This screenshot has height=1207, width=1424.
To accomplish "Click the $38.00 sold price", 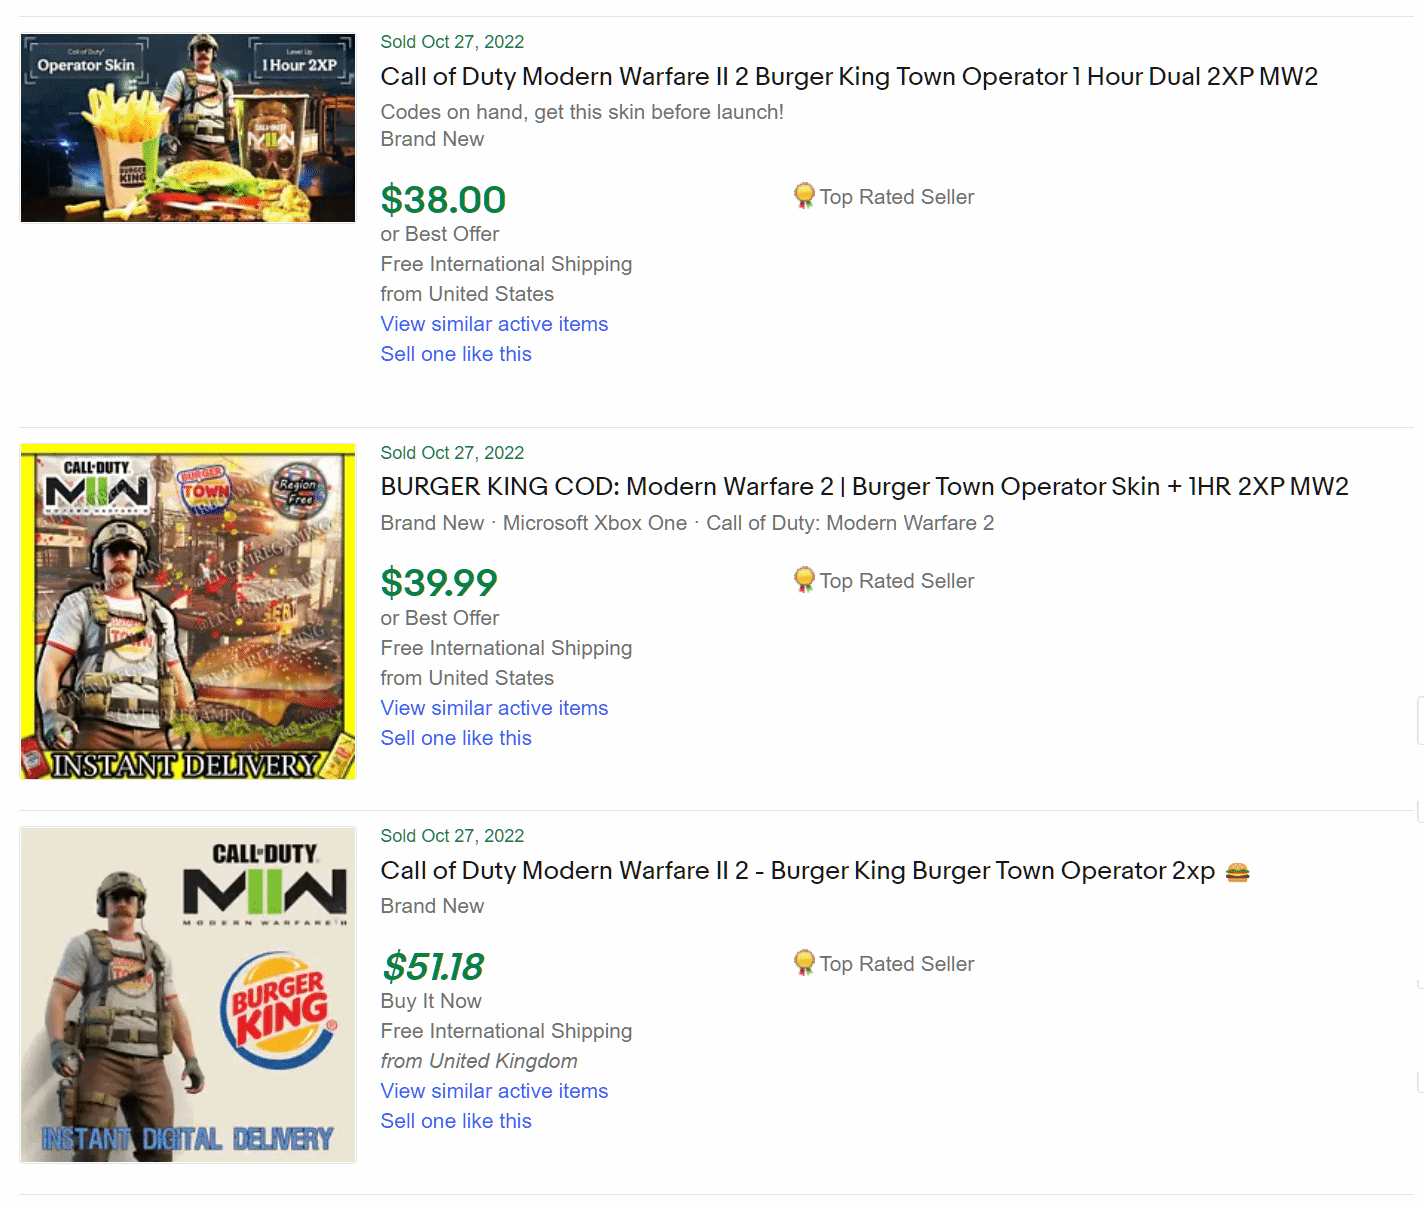I will point(443,200).
